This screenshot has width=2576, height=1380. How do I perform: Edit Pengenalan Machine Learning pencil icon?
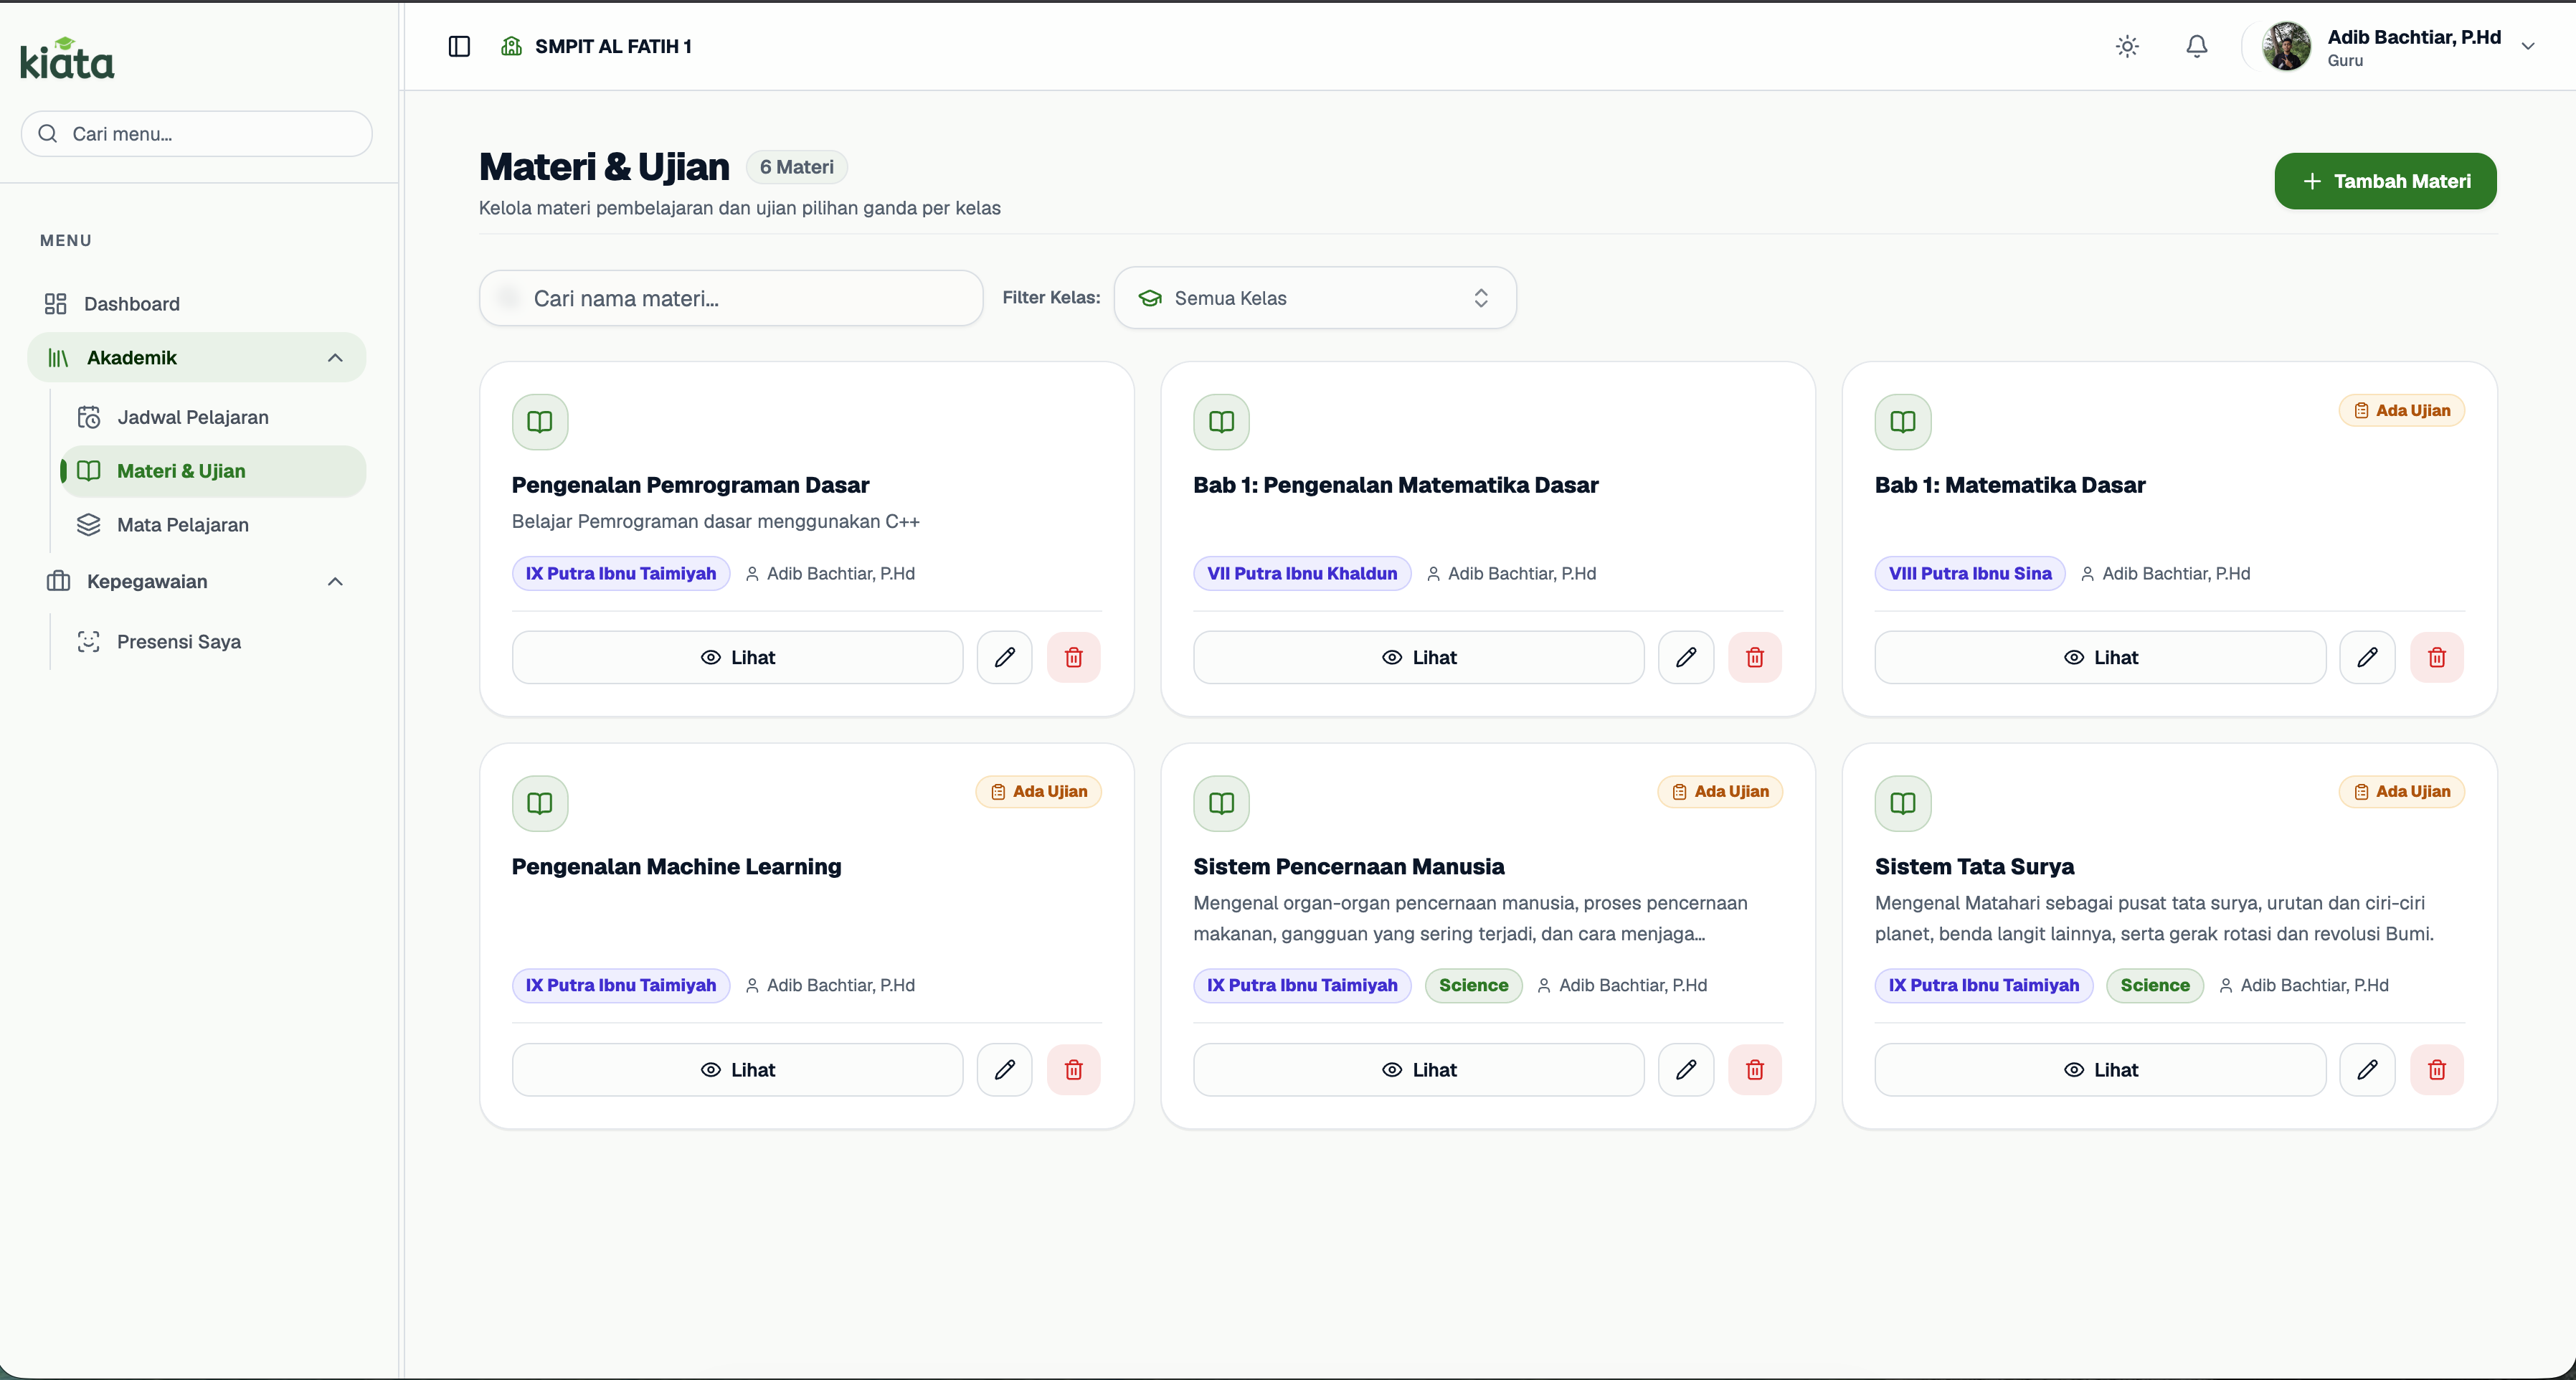pyautogui.click(x=1005, y=1070)
